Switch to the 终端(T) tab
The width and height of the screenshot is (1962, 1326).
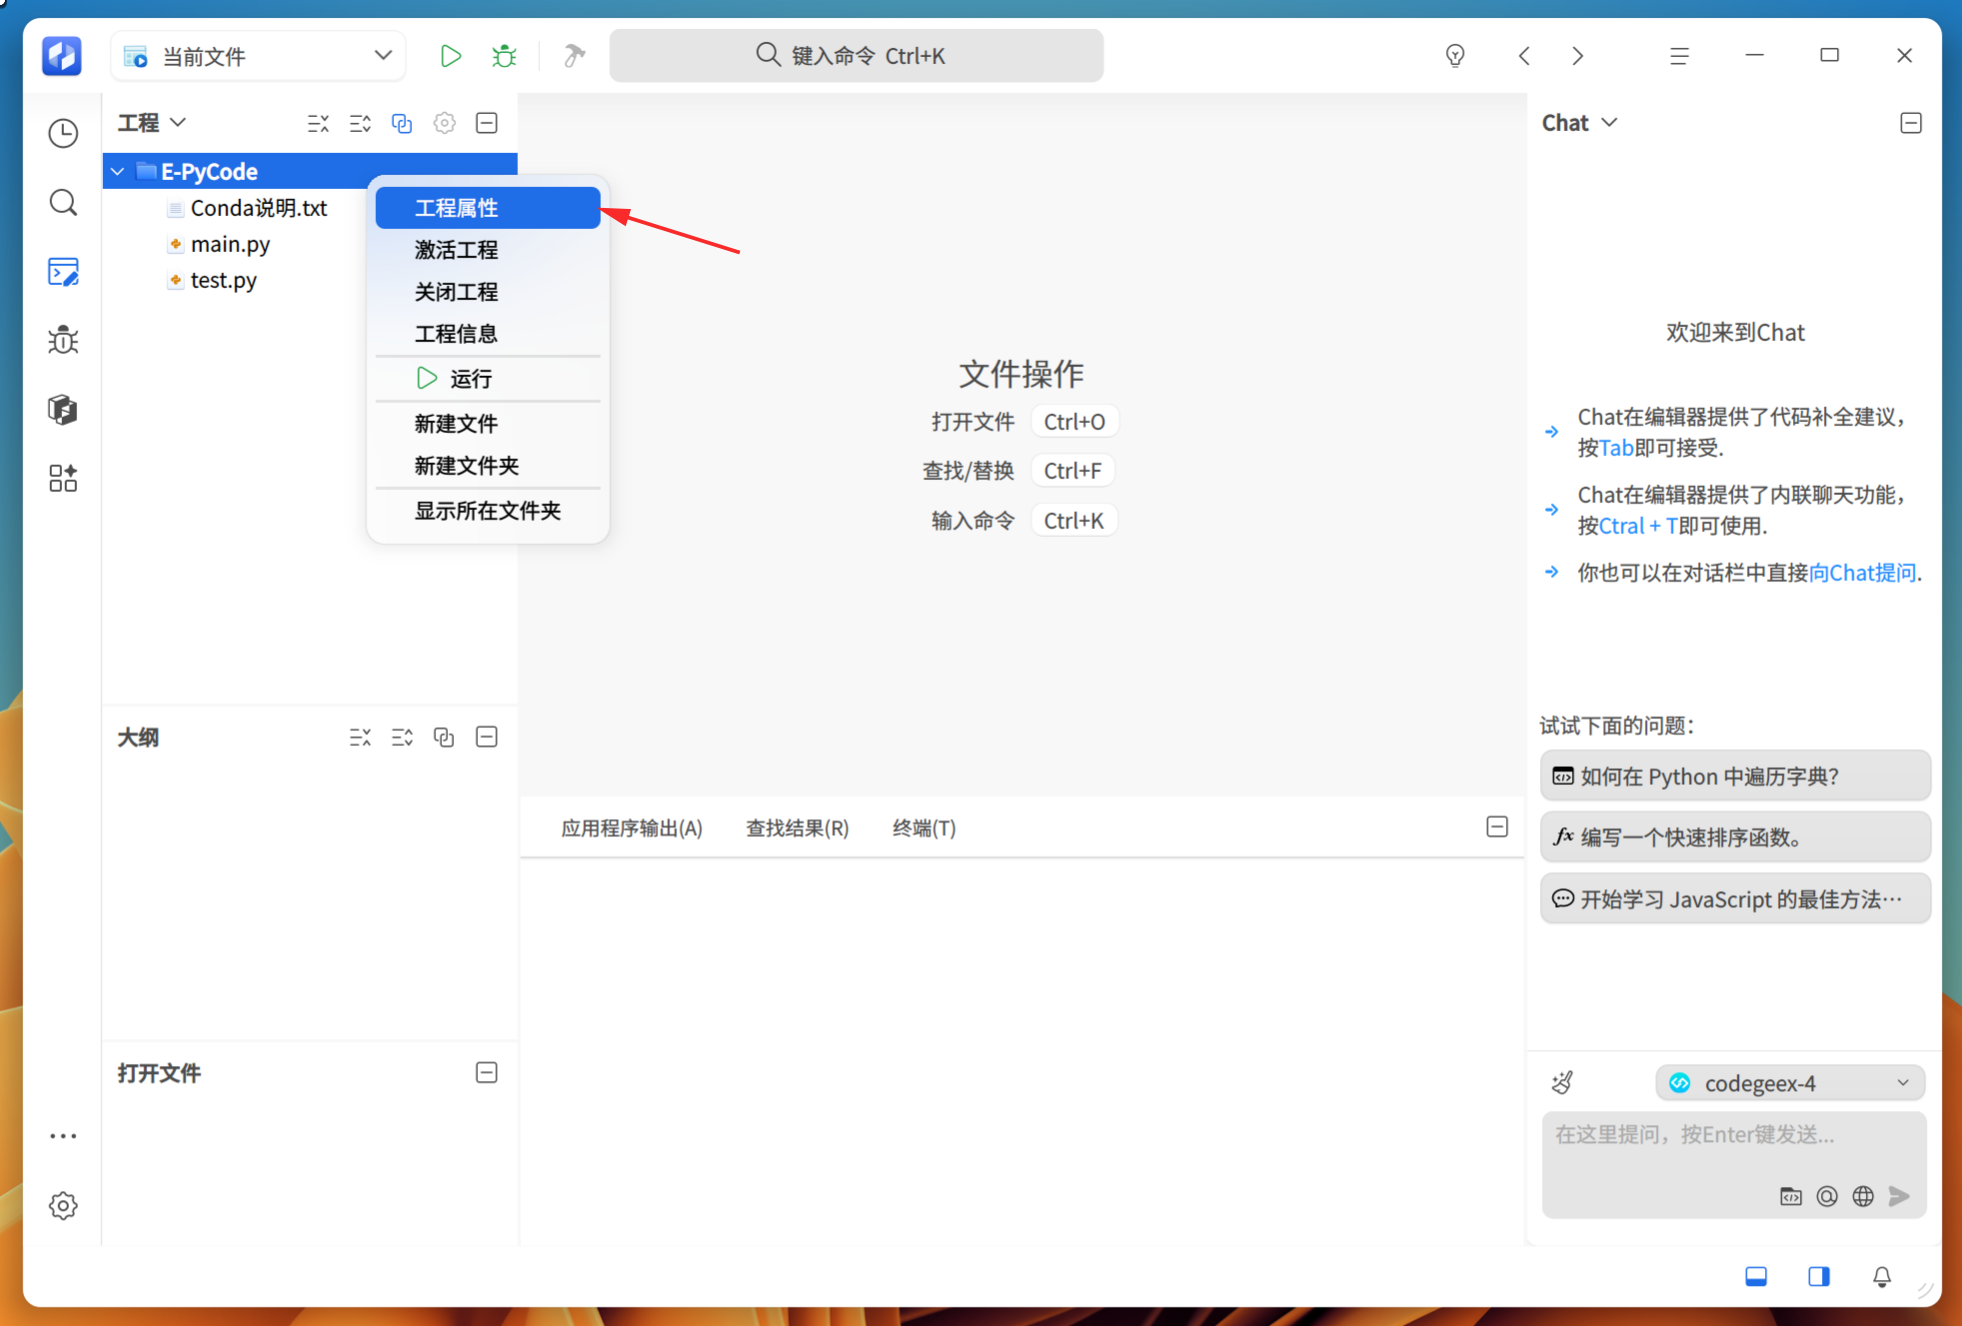(924, 828)
